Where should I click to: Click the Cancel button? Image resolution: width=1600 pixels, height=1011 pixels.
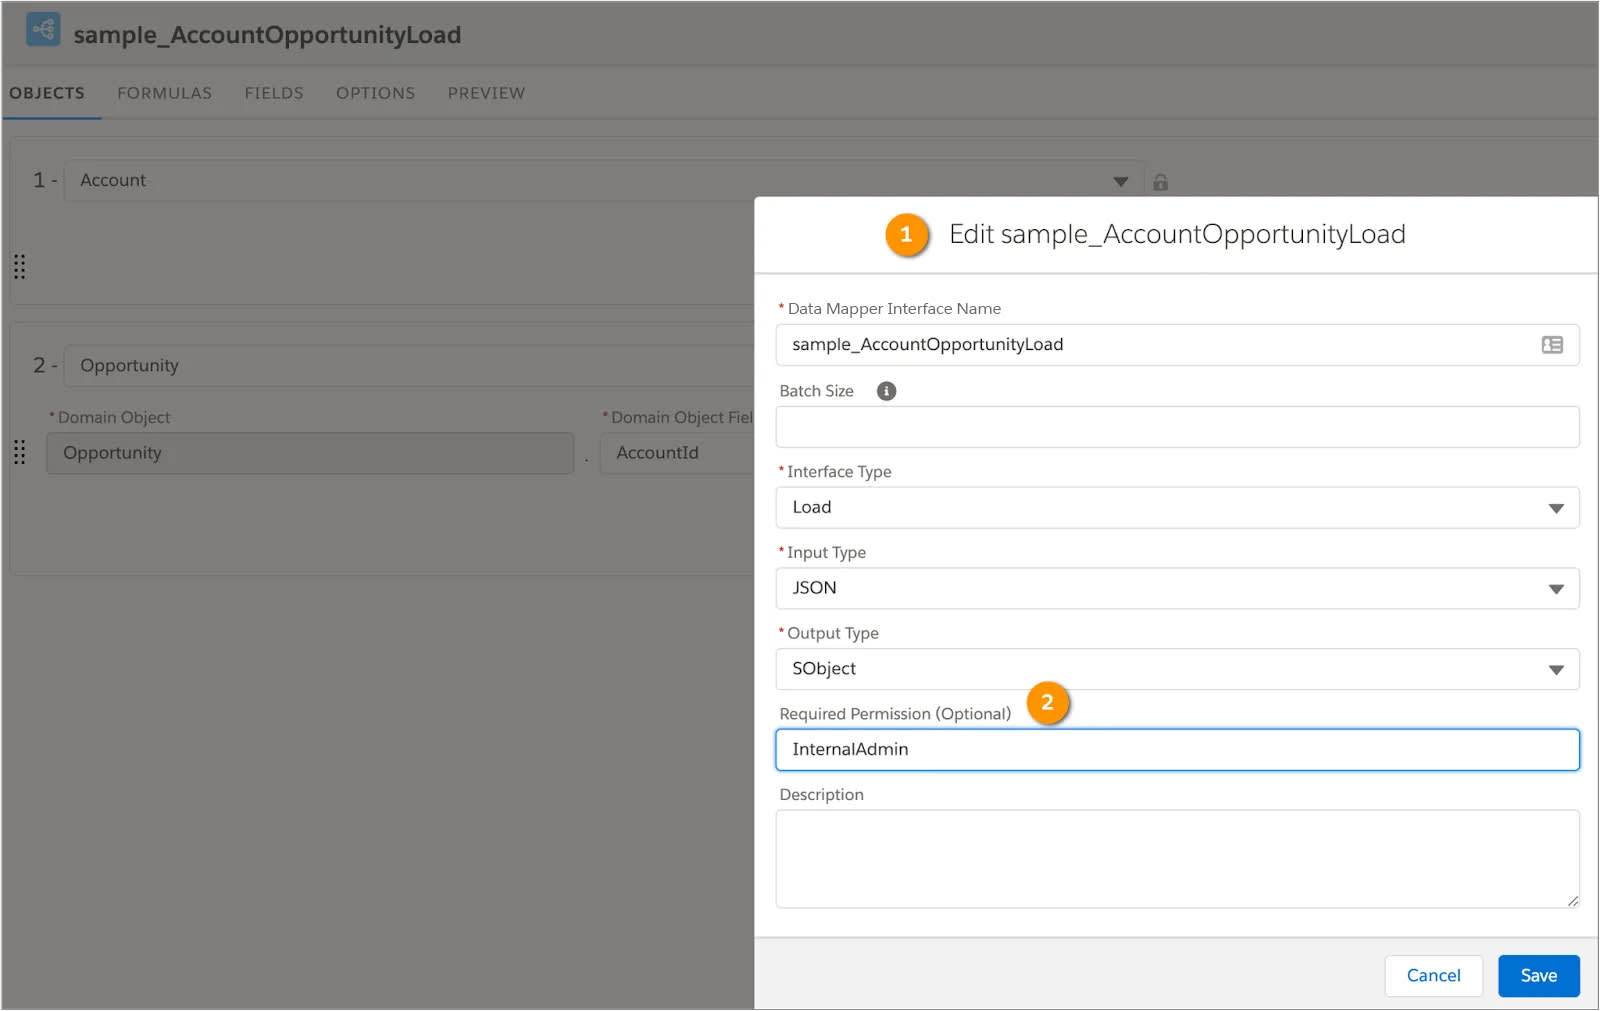tap(1433, 976)
